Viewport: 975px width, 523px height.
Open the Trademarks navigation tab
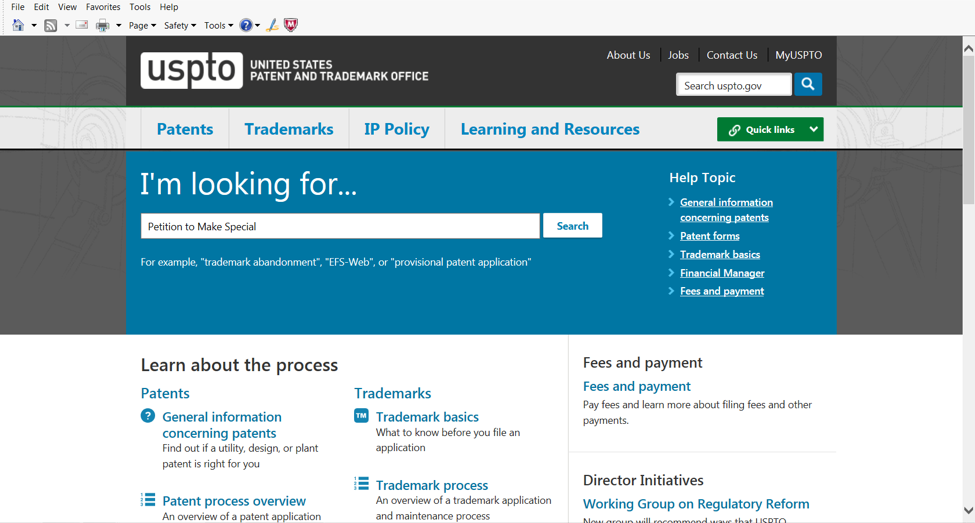point(289,129)
